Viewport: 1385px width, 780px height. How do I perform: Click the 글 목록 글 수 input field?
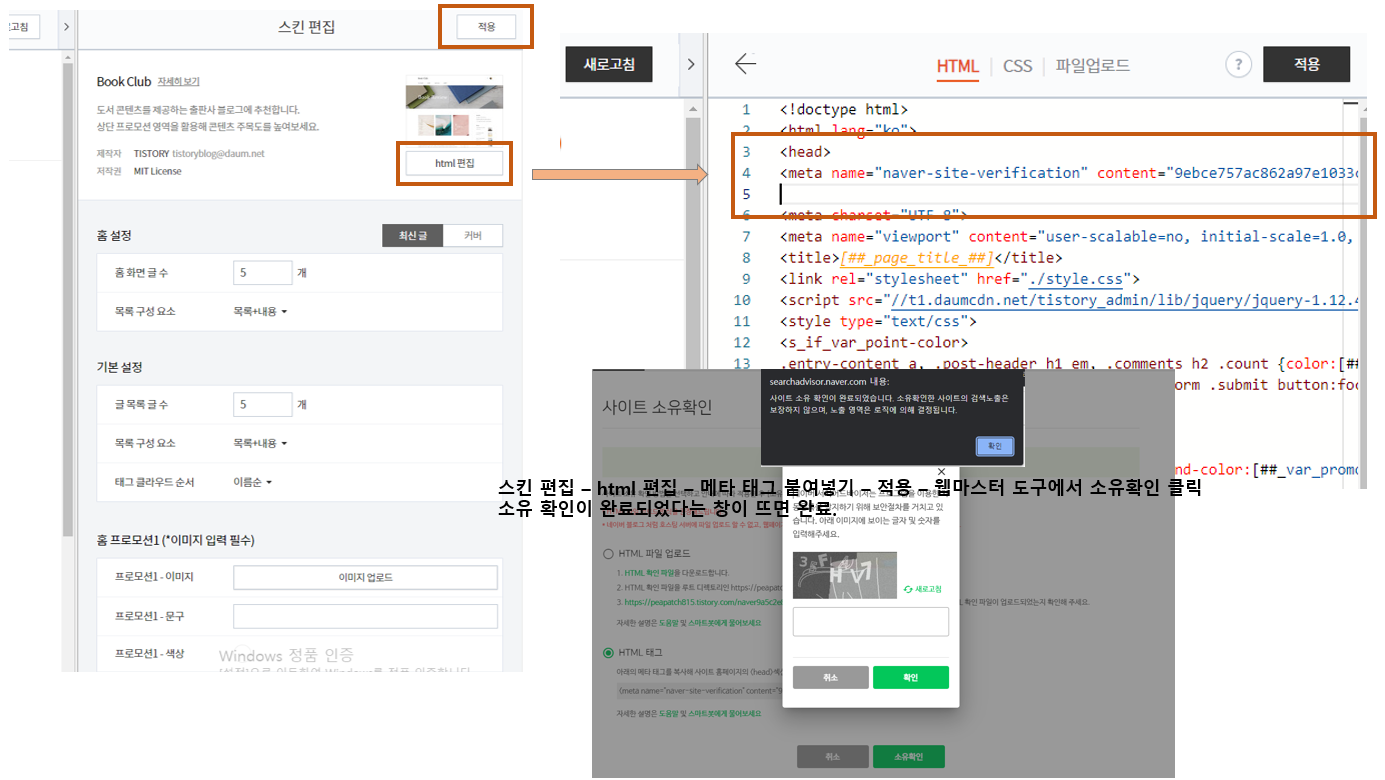262,405
